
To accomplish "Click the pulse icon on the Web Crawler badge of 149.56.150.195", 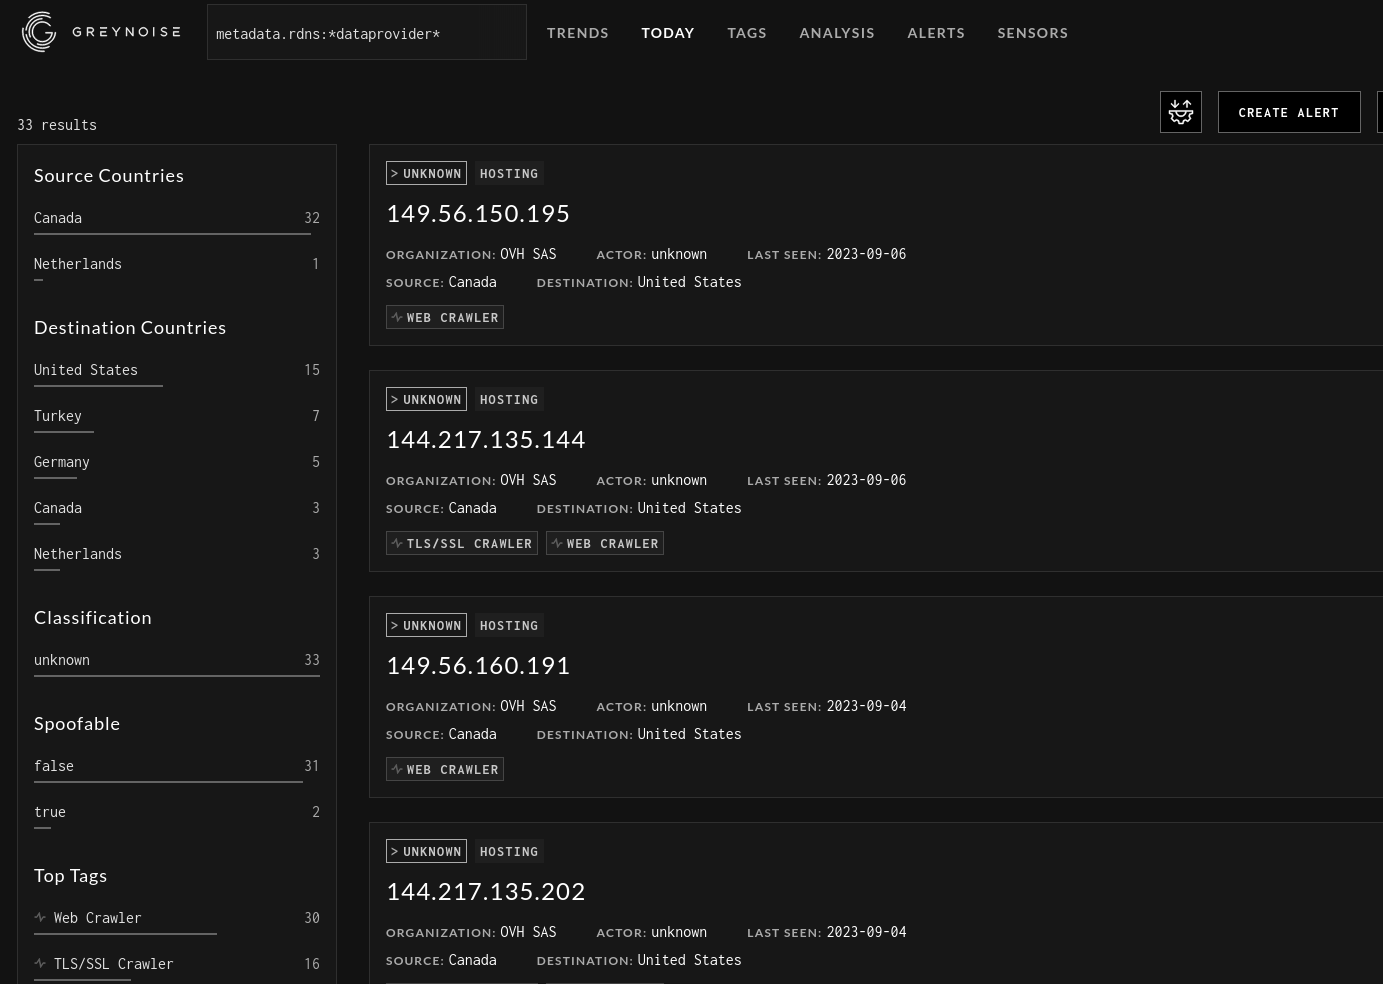I will (x=398, y=317).
